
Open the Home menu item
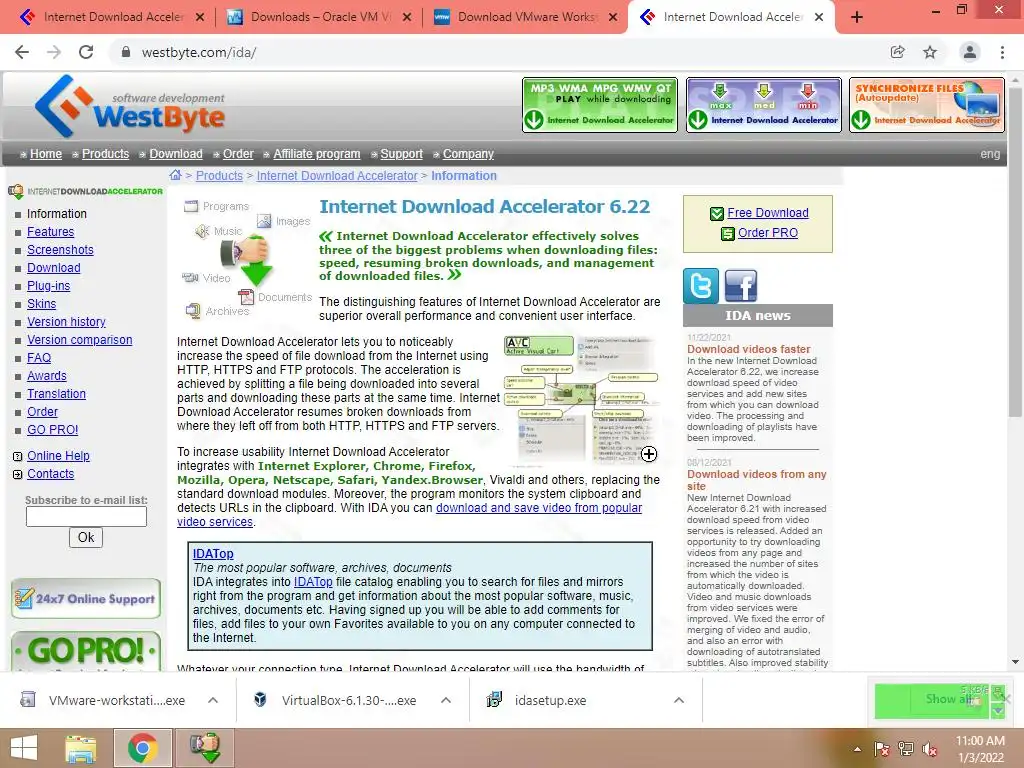(x=46, y=154)
